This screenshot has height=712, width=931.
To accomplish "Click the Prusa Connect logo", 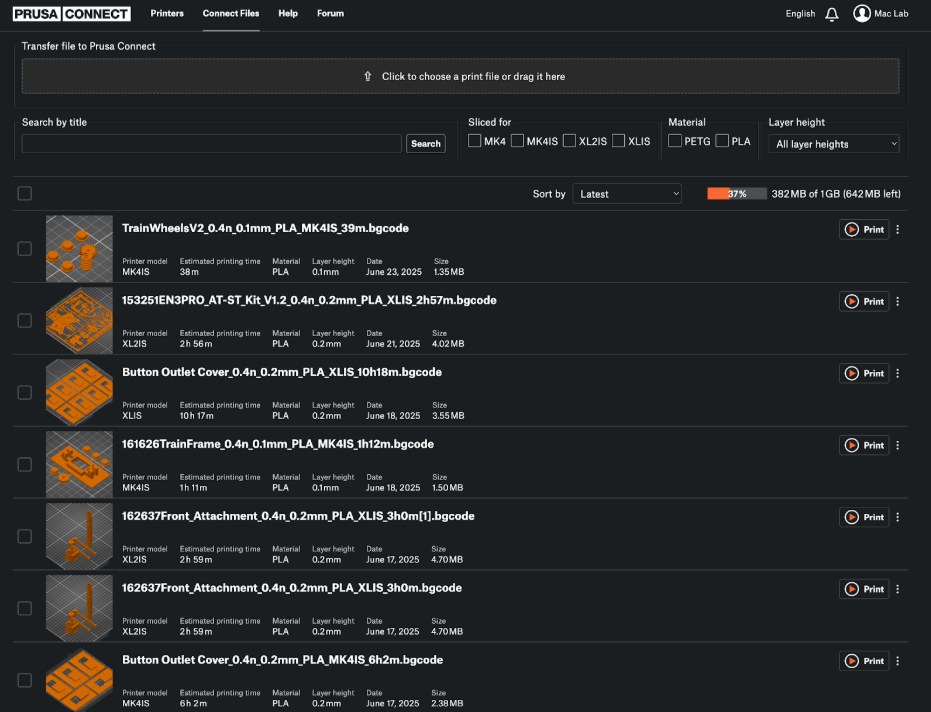I will (72, 14).
